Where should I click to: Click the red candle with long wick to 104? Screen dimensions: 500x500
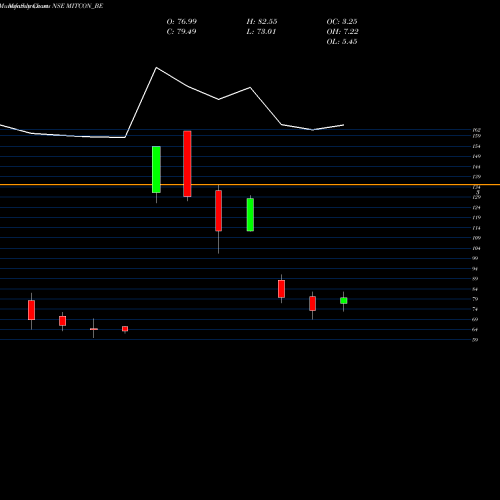[219, 211]
